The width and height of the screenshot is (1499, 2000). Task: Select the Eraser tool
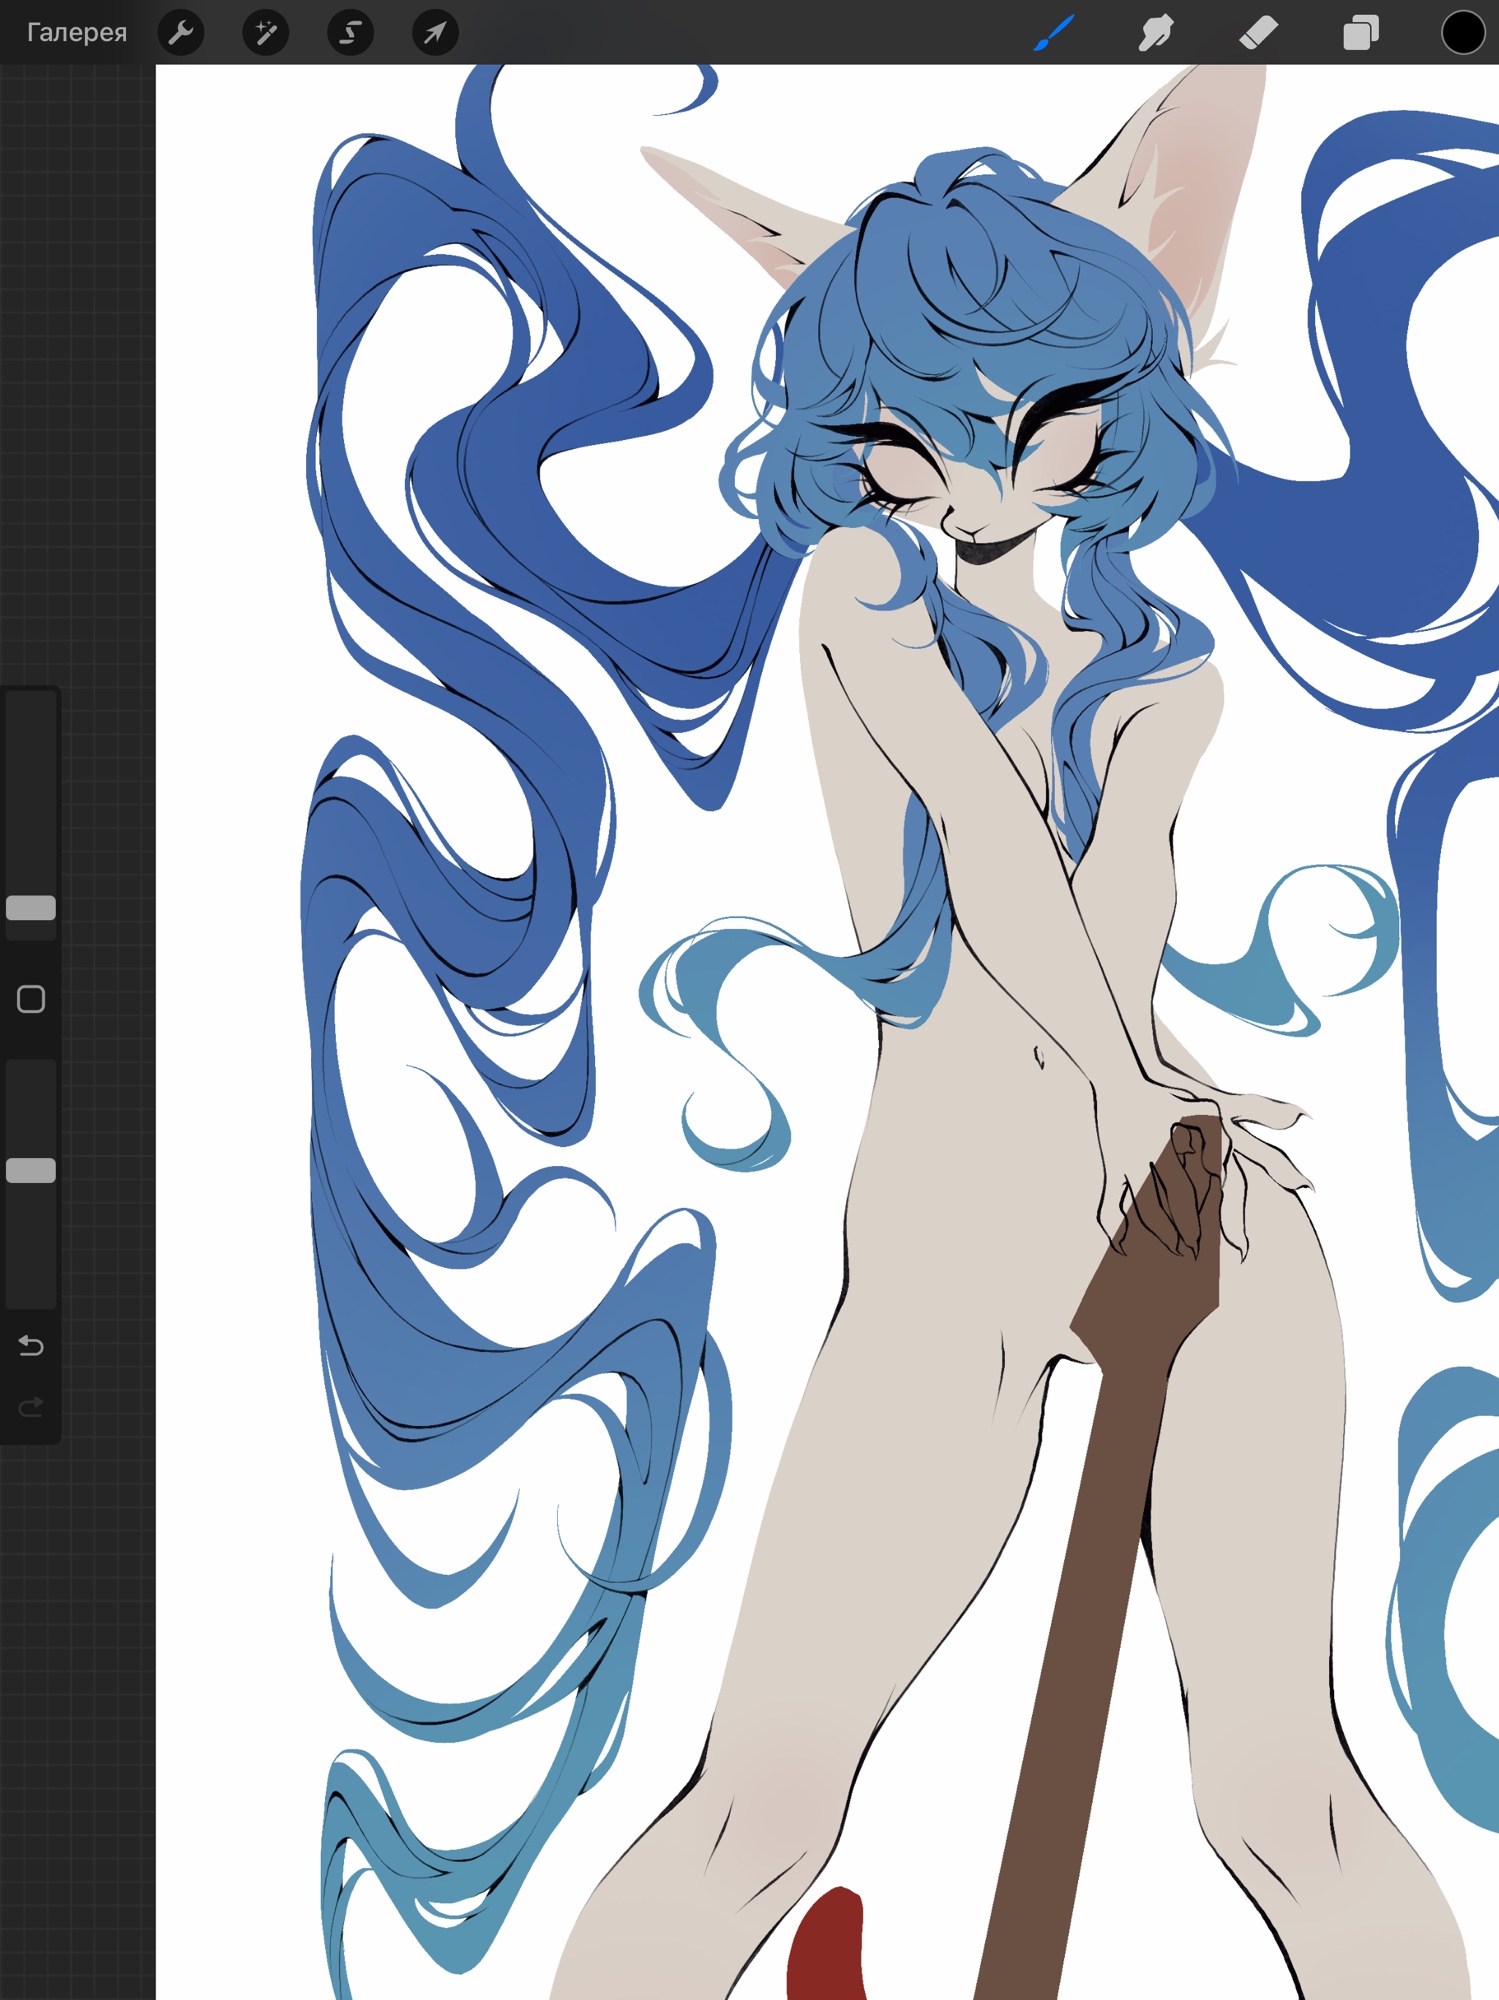1258,33
